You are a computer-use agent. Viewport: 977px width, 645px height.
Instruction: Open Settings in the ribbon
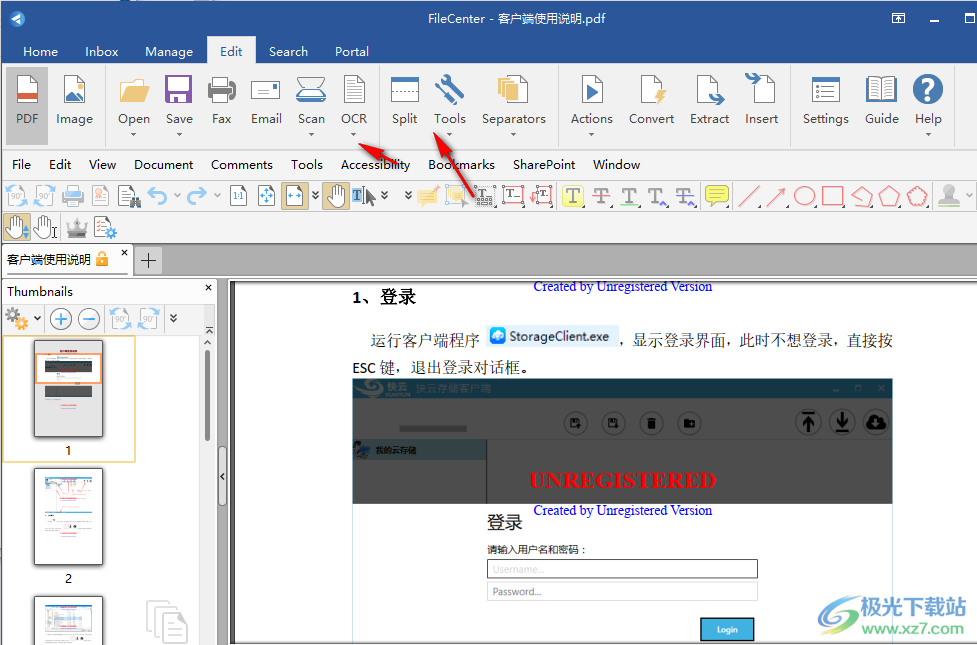click(x=826, y=100)
